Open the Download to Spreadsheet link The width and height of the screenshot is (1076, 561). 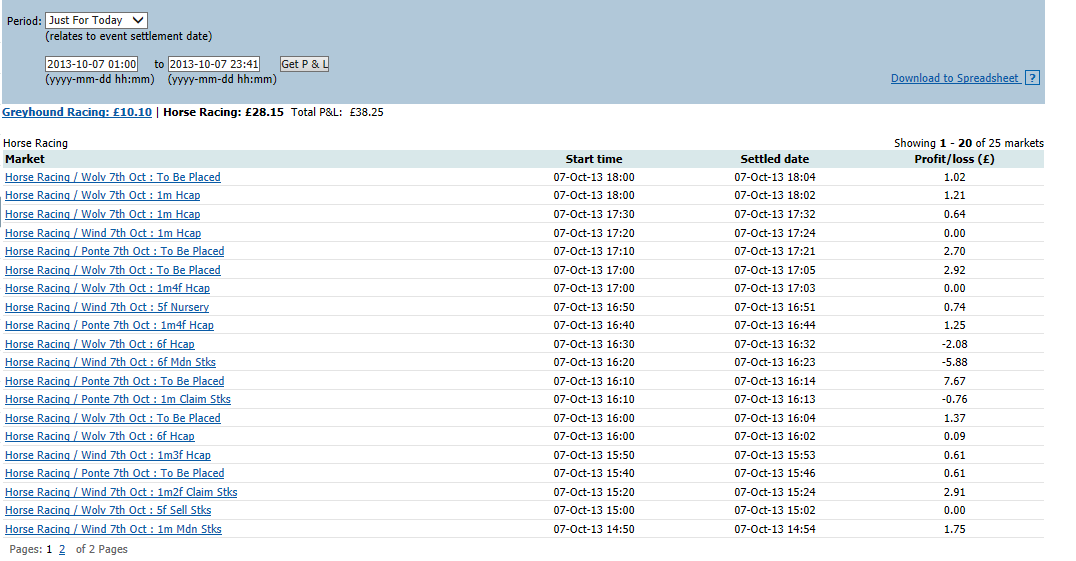[x=955, y=78]
